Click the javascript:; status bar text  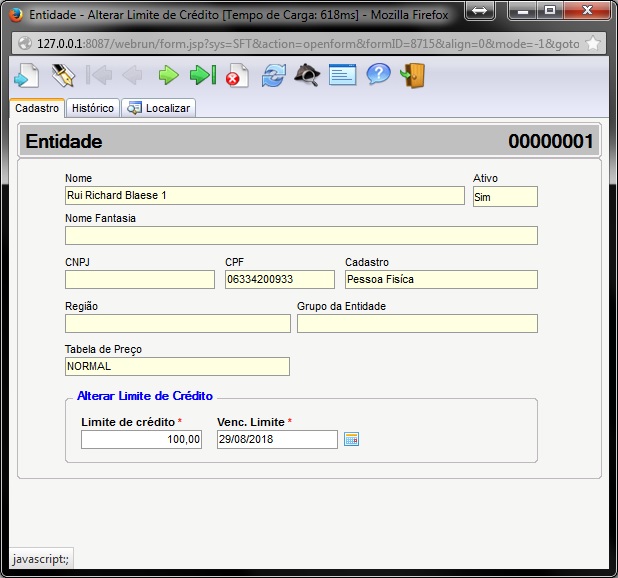[x=41, y=559]
